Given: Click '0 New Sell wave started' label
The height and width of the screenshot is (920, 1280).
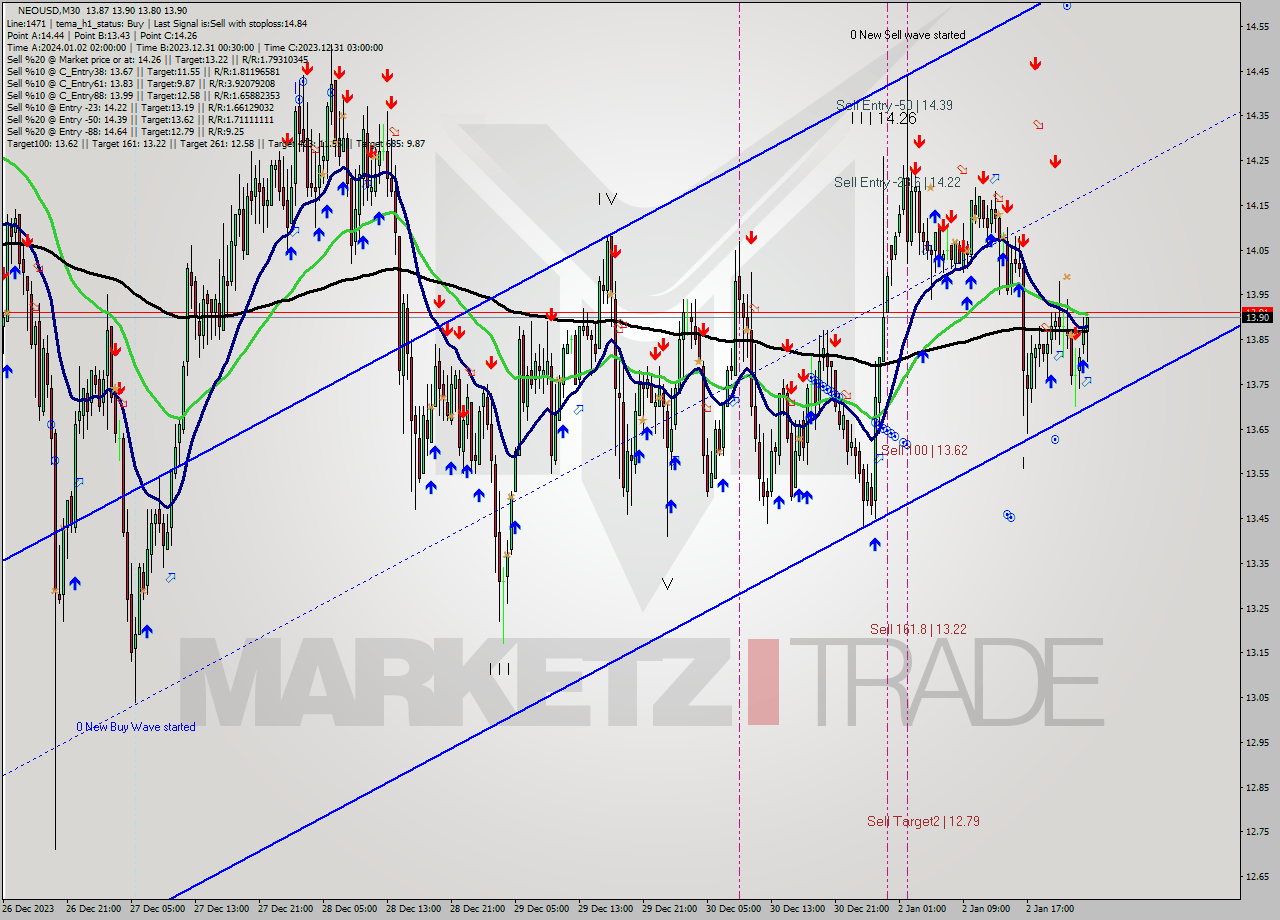Looking at the screenshot, I should tap(908, 35).
